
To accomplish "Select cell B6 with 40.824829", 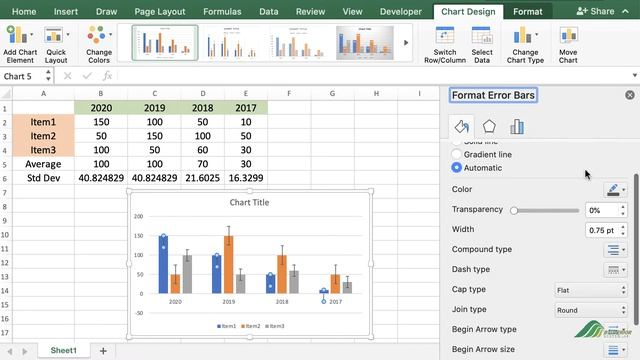I will pos(101,178).
